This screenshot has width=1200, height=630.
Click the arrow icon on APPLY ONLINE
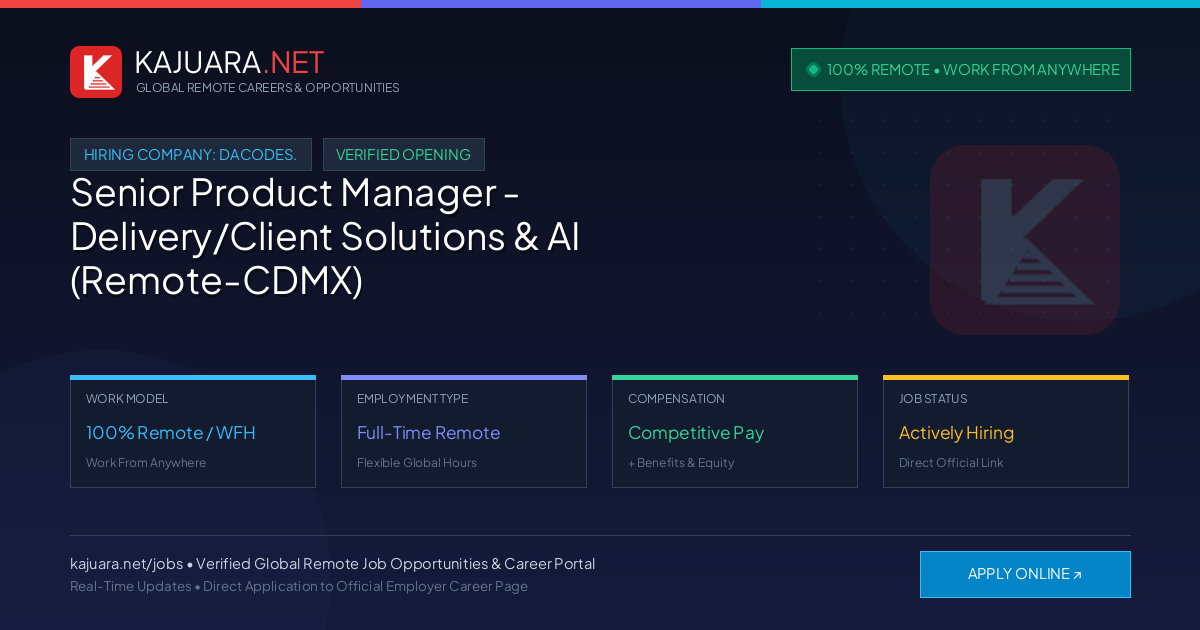click(1077, 575)
